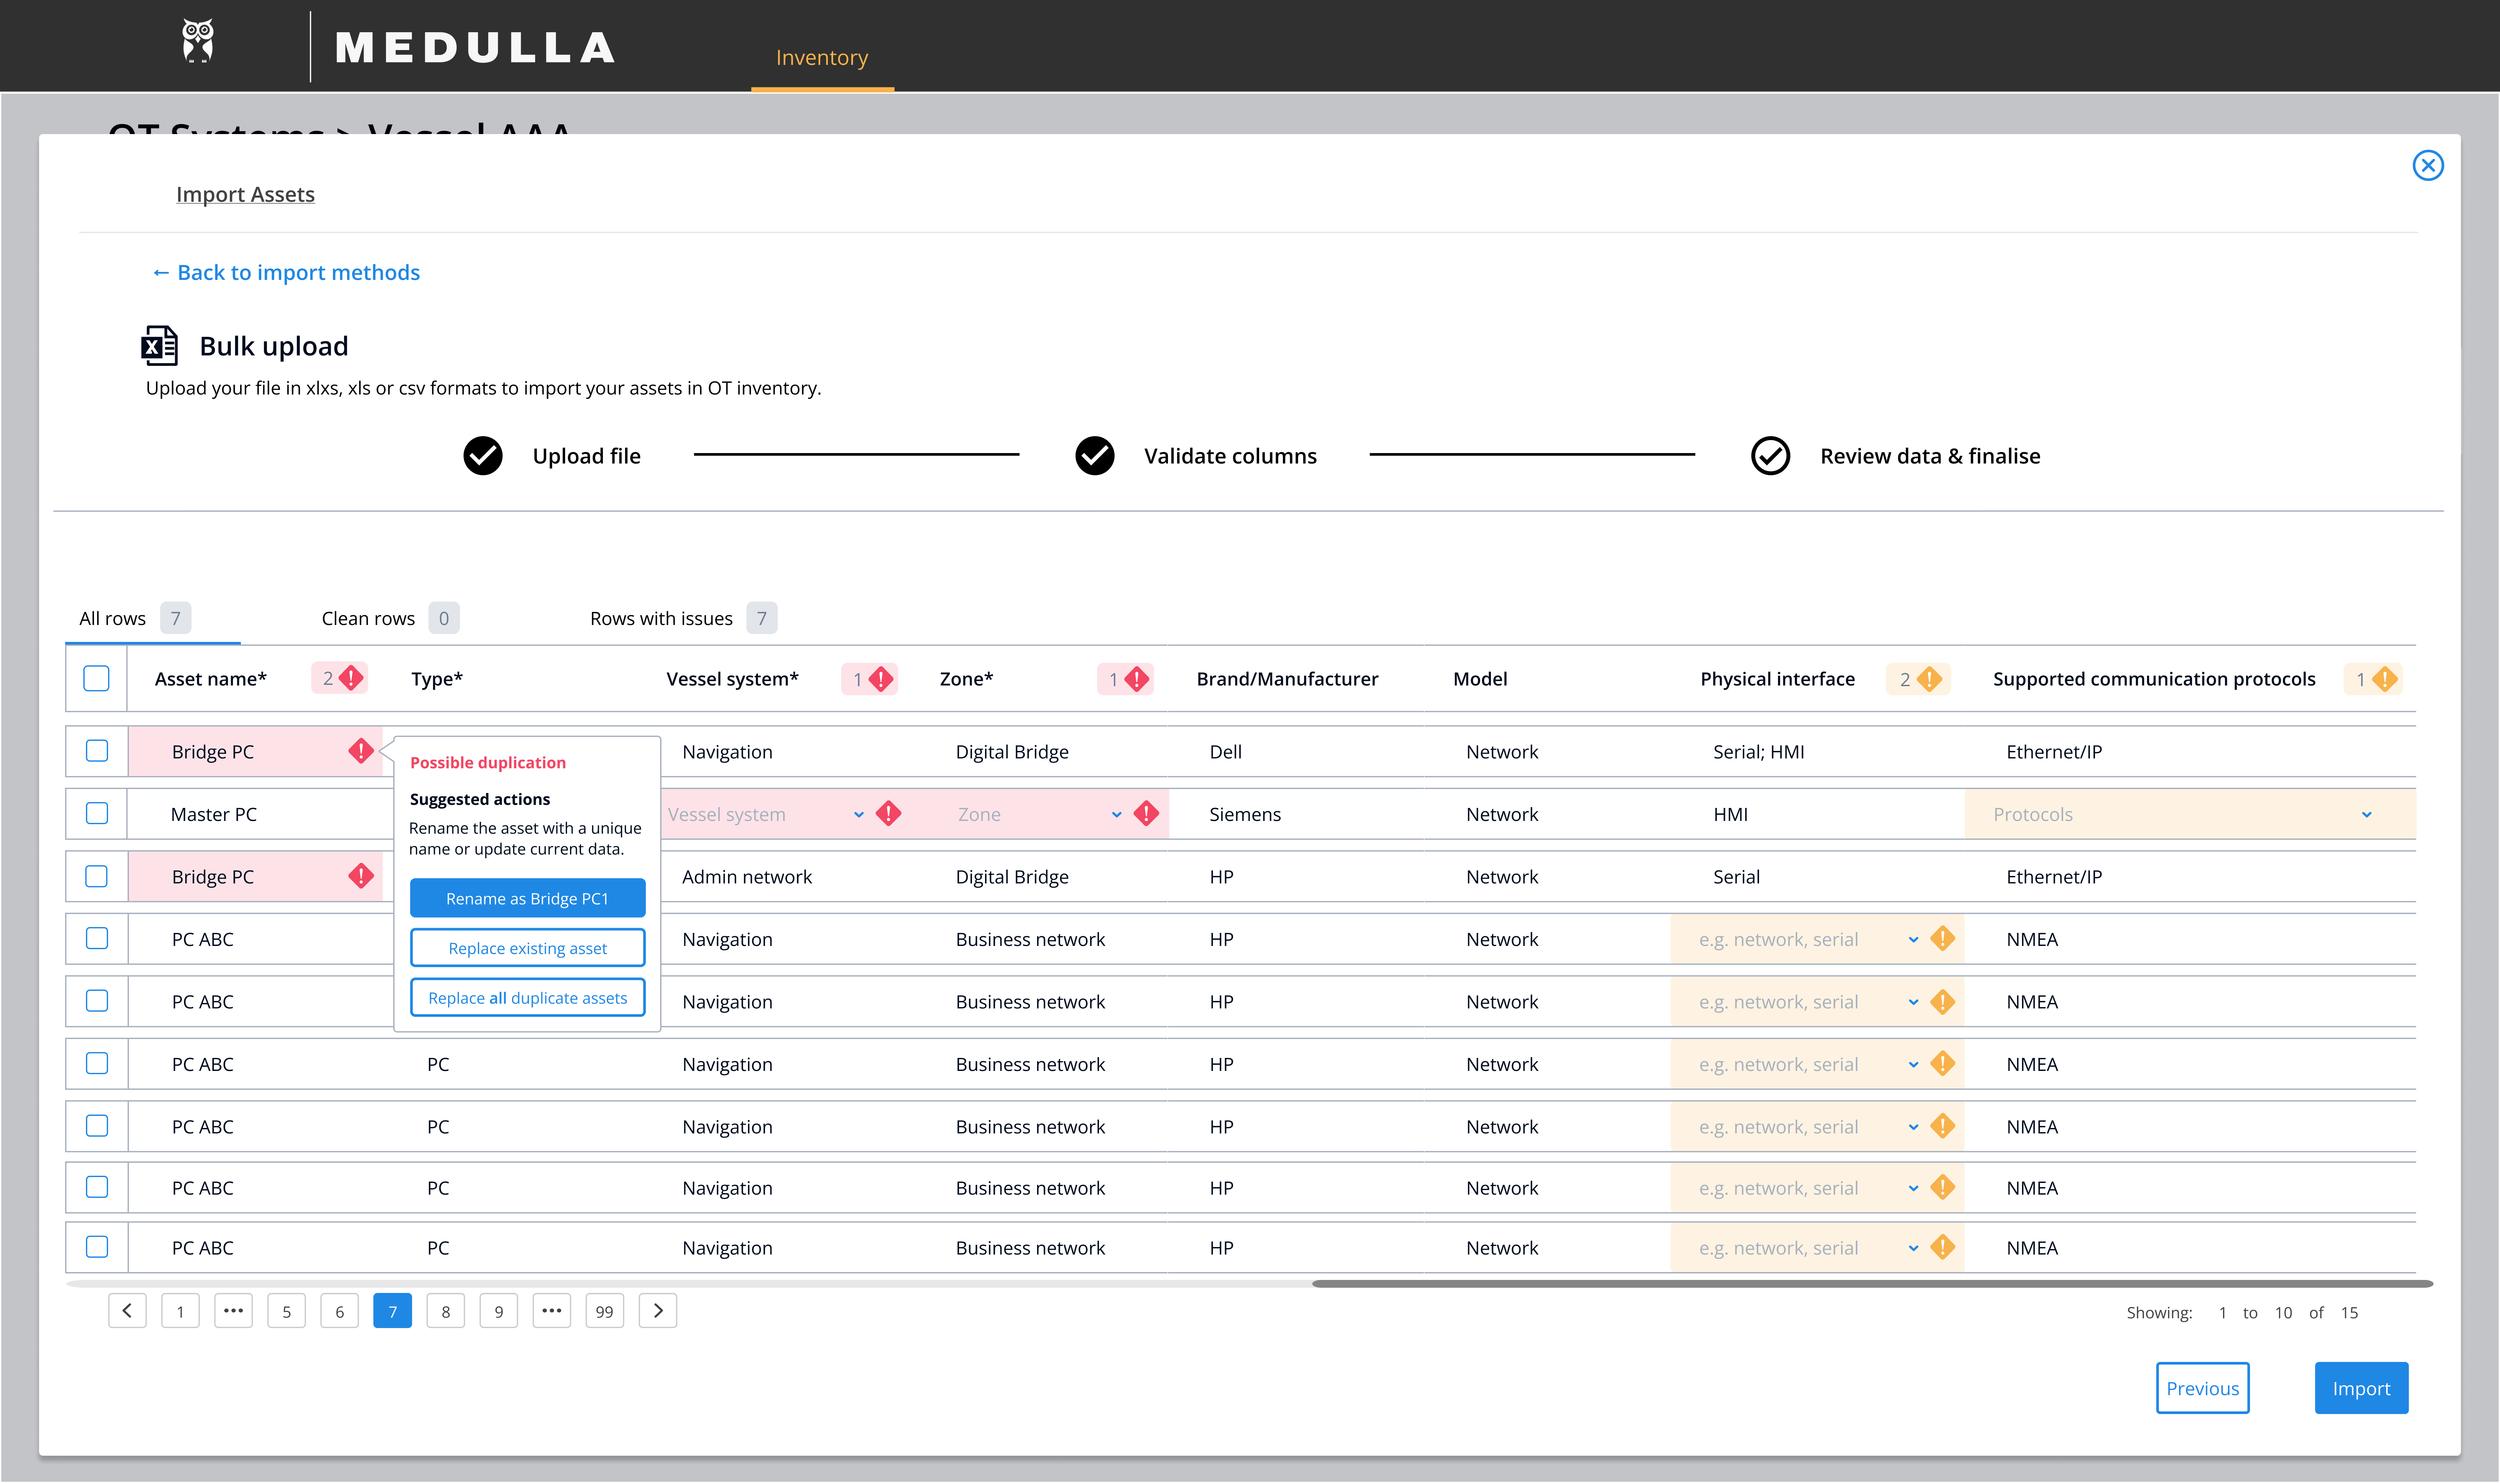Click red error icon in Master PC Zone cell
Viewport: 2500px width, 1483px height.
(x=1146, y=814)
